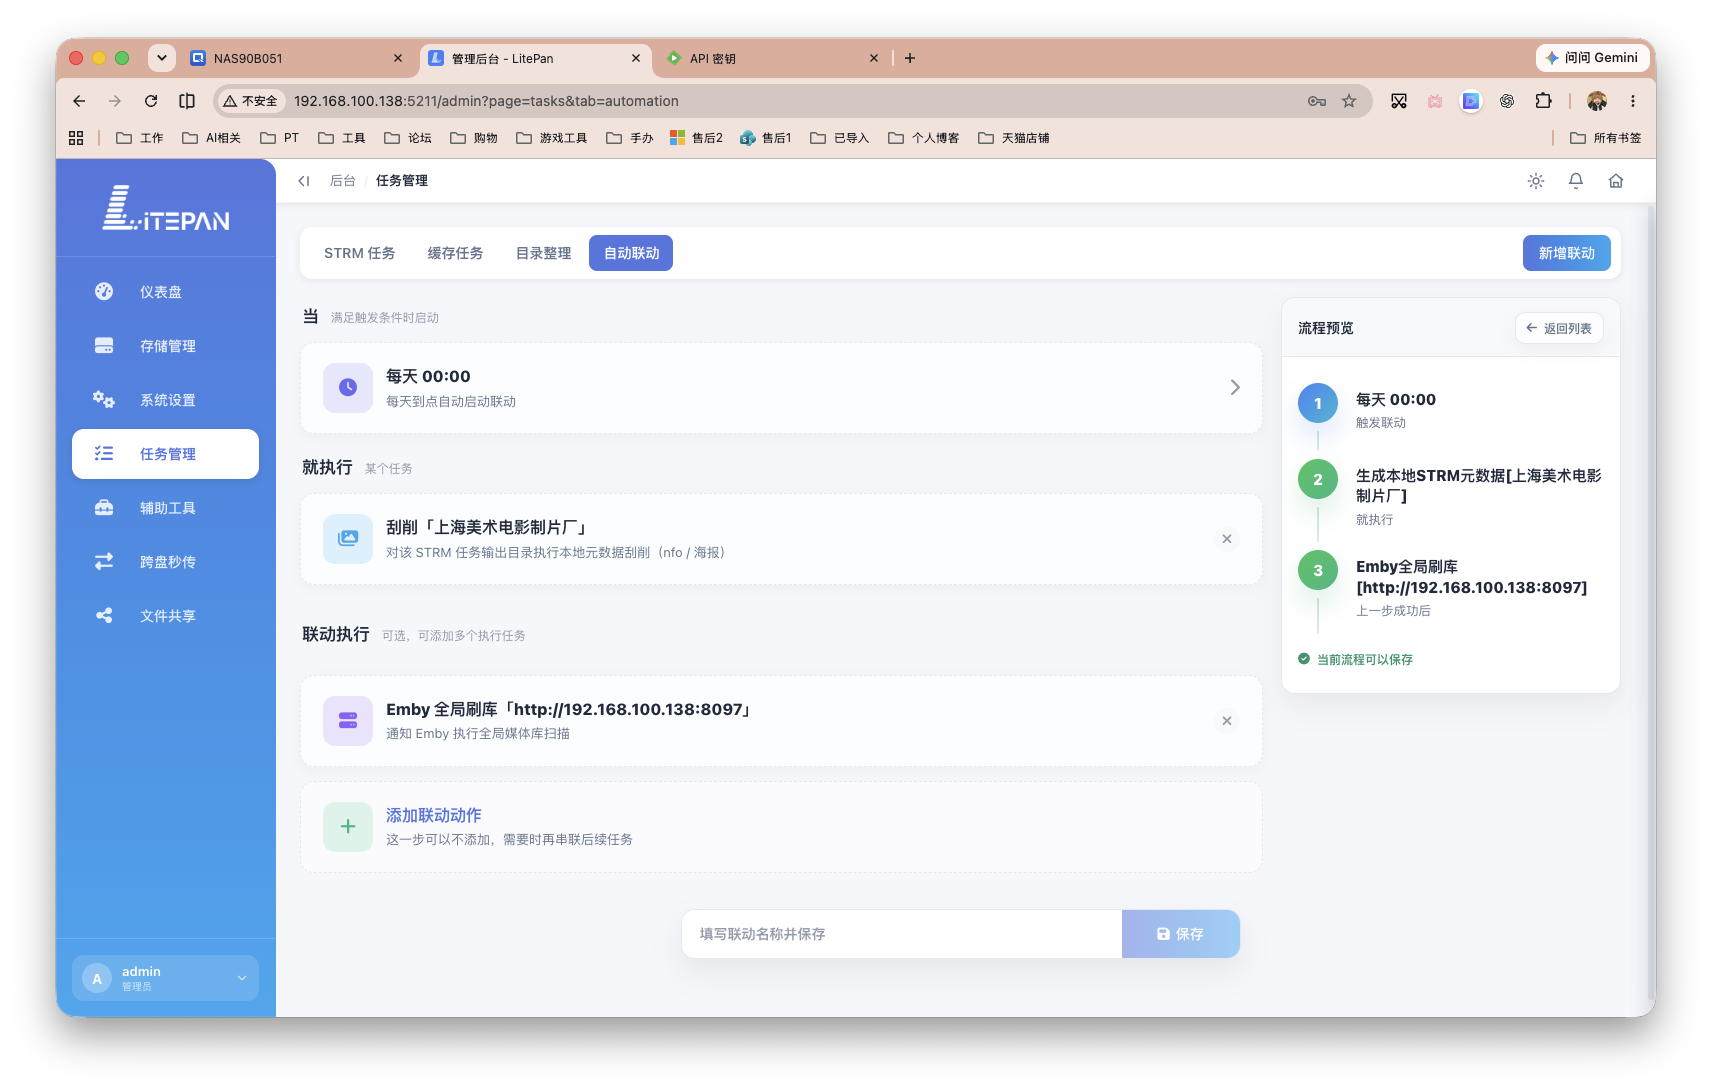
Task: Switch to the STRM 任务 tab
Action: [x=360, y=253]
